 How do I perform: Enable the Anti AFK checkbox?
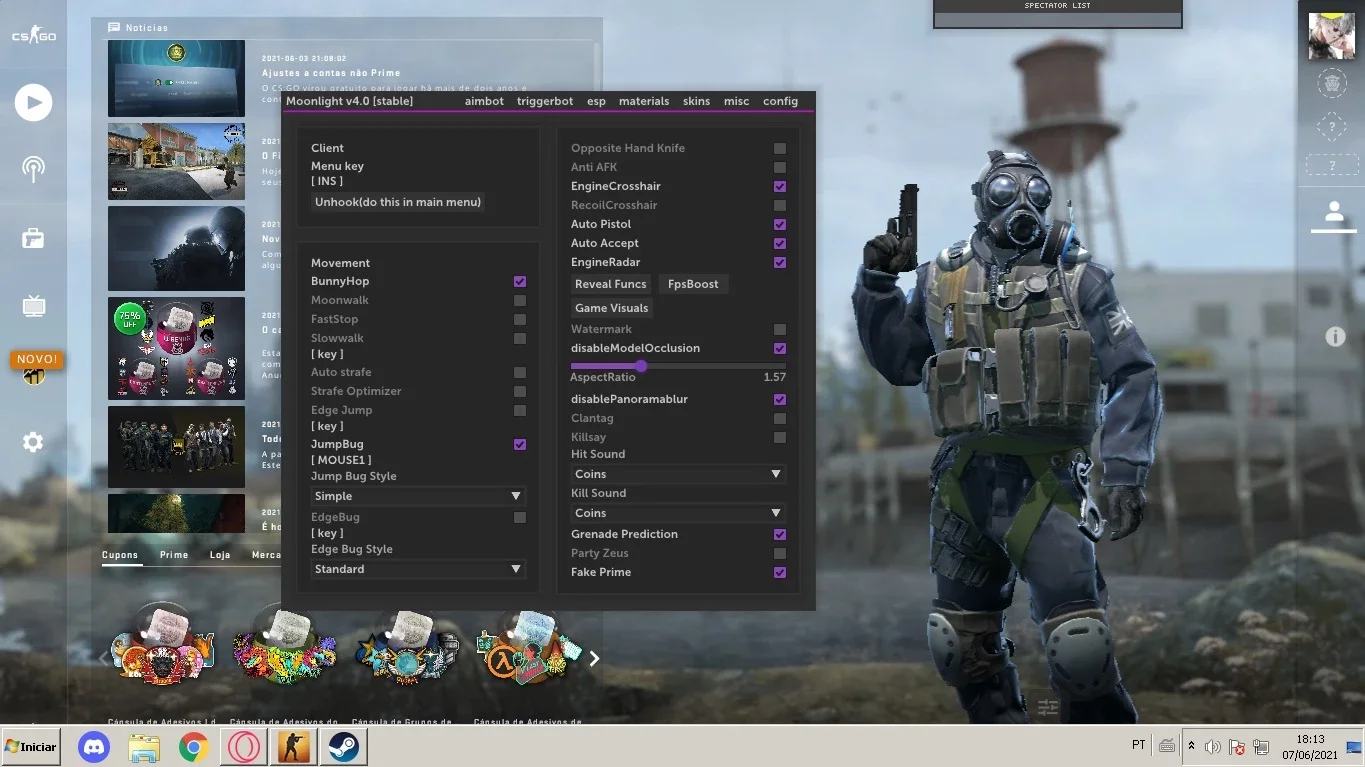coord(780,168)
